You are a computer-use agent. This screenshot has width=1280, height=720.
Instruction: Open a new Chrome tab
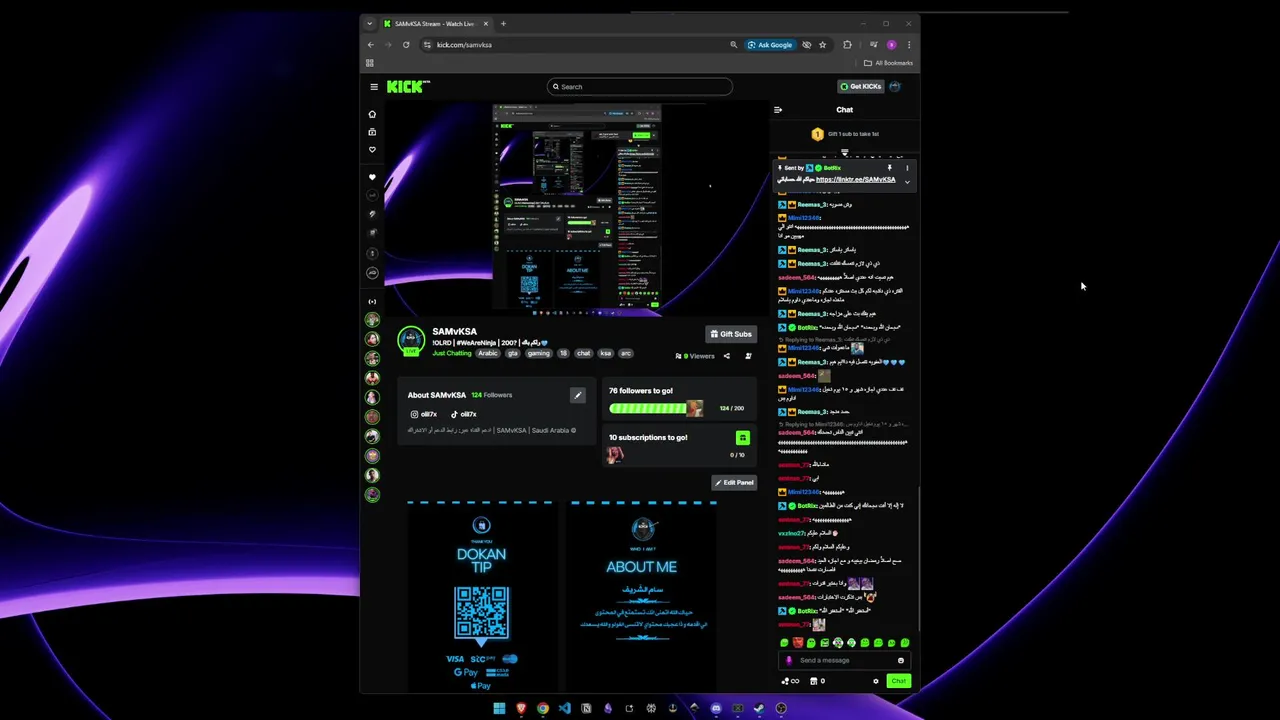pos(503,24)
